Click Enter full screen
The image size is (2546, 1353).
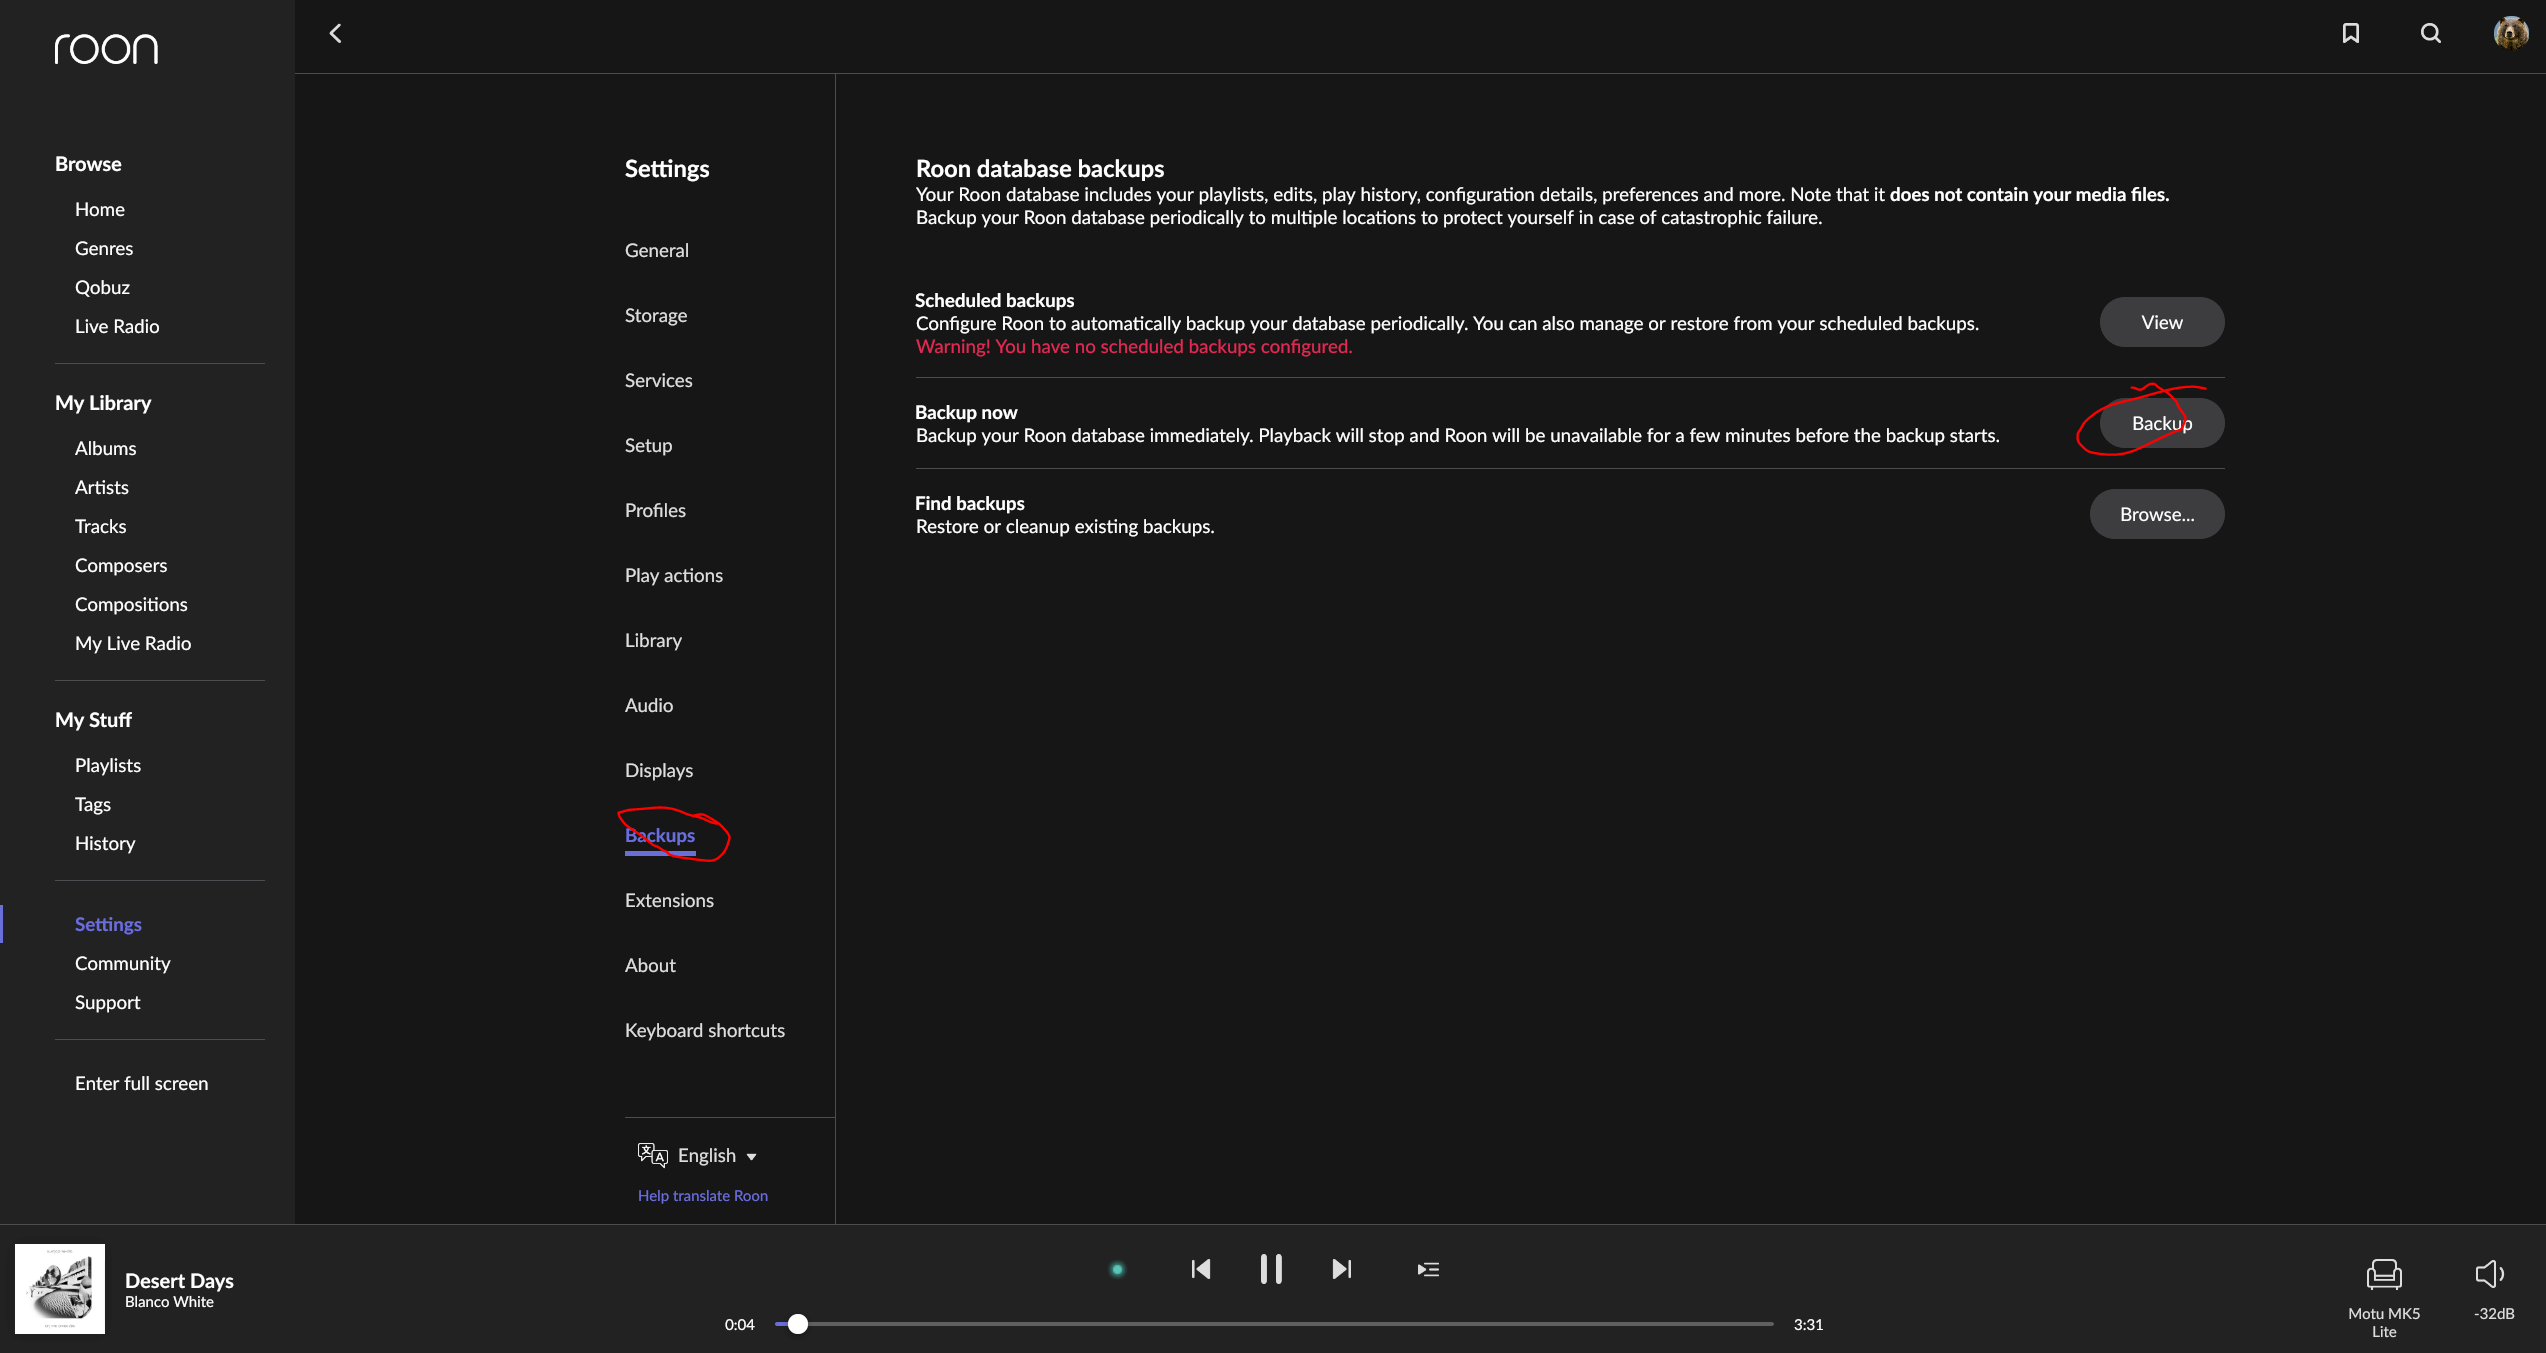pyautogui.click(x=142, y=1083)
